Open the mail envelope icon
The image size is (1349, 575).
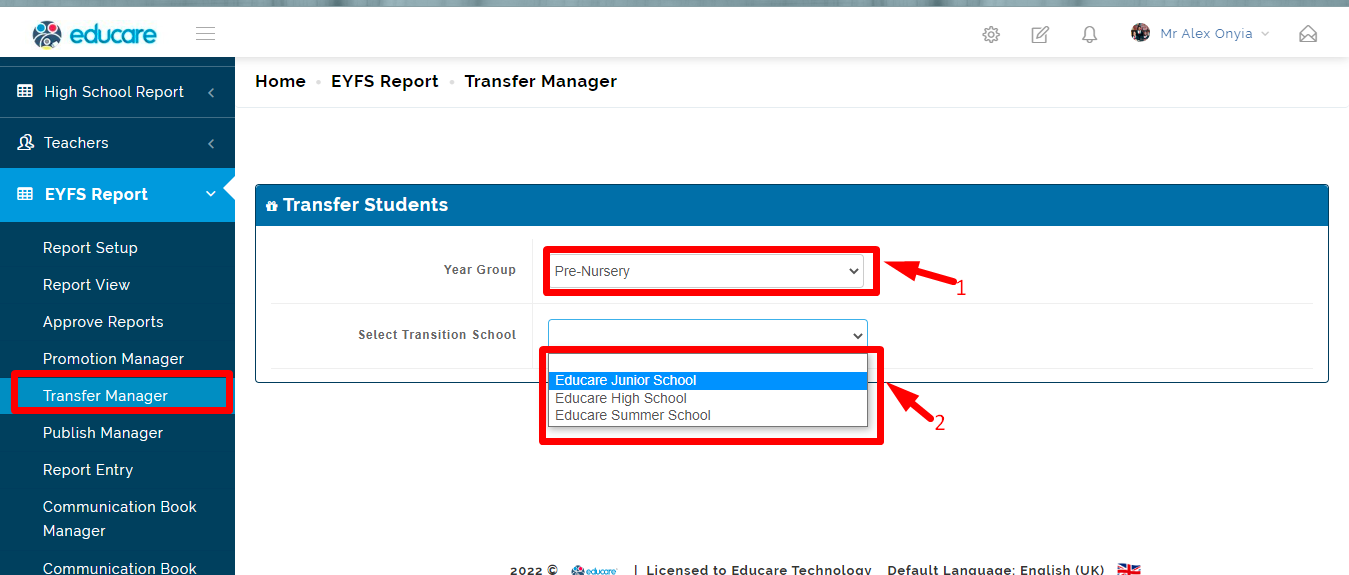[1308, 34]
